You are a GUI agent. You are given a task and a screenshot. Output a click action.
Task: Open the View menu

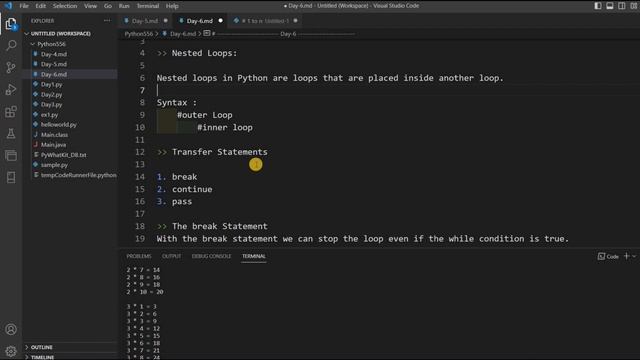(x=90, y=6)
